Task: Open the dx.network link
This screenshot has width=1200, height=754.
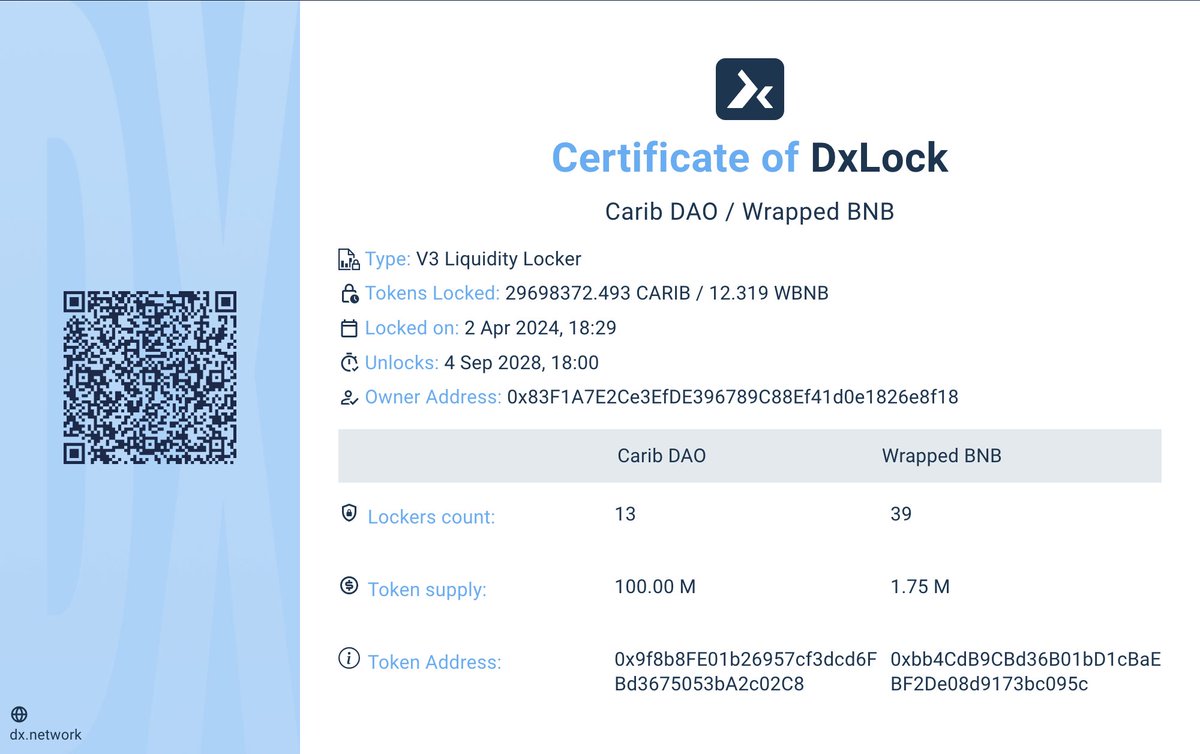Action: 46,735
